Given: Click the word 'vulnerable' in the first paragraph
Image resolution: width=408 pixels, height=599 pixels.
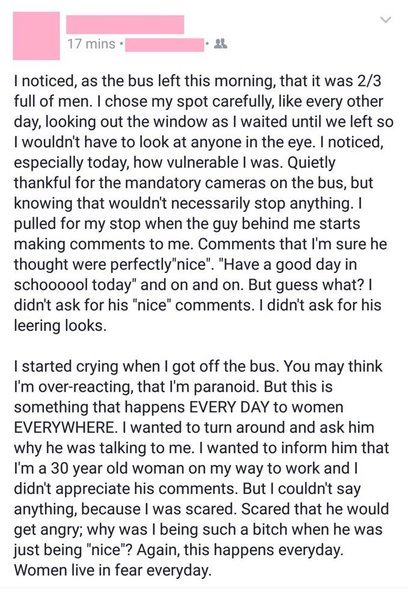Looking at the screenshot, I should 195,163.
